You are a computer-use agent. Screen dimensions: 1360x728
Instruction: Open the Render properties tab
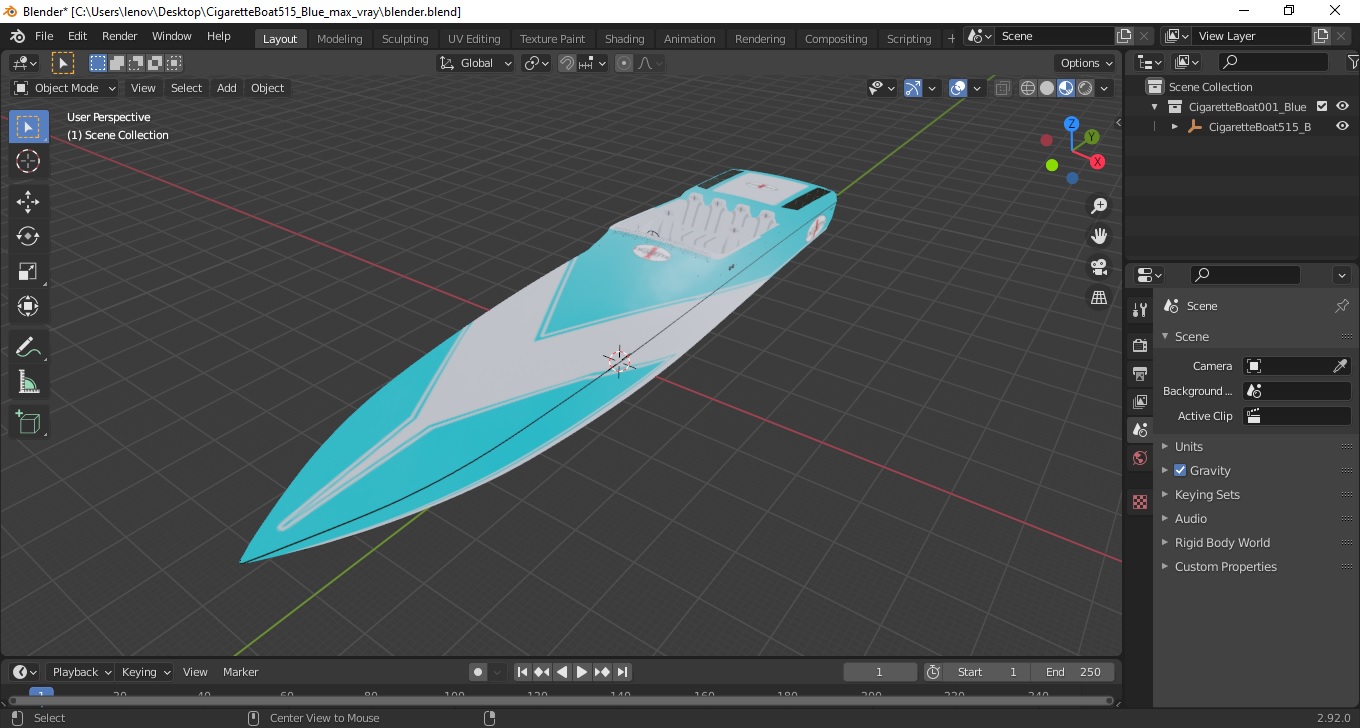point(1140,345)
